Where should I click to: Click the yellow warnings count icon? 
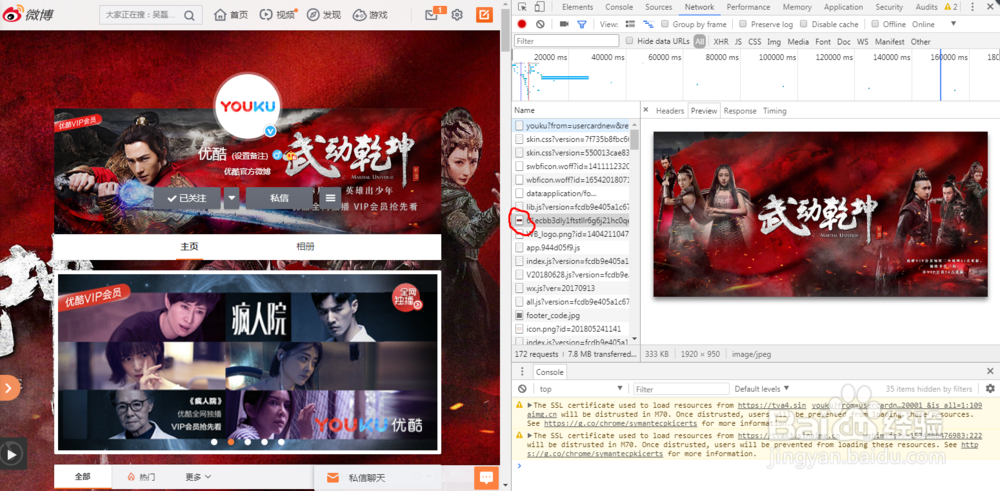pyautogui.click(x=951, y=7)
